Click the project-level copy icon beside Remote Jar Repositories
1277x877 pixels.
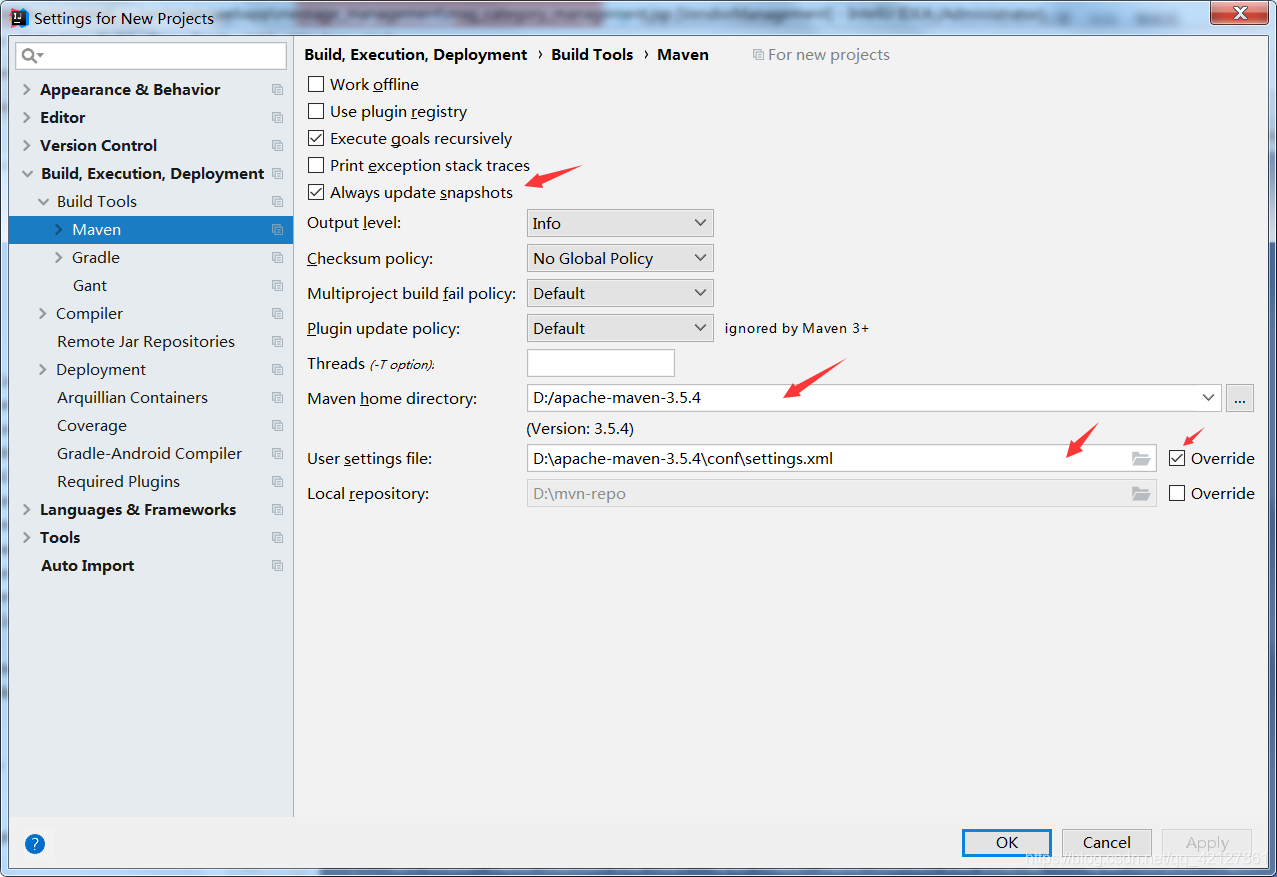(277, 342)
